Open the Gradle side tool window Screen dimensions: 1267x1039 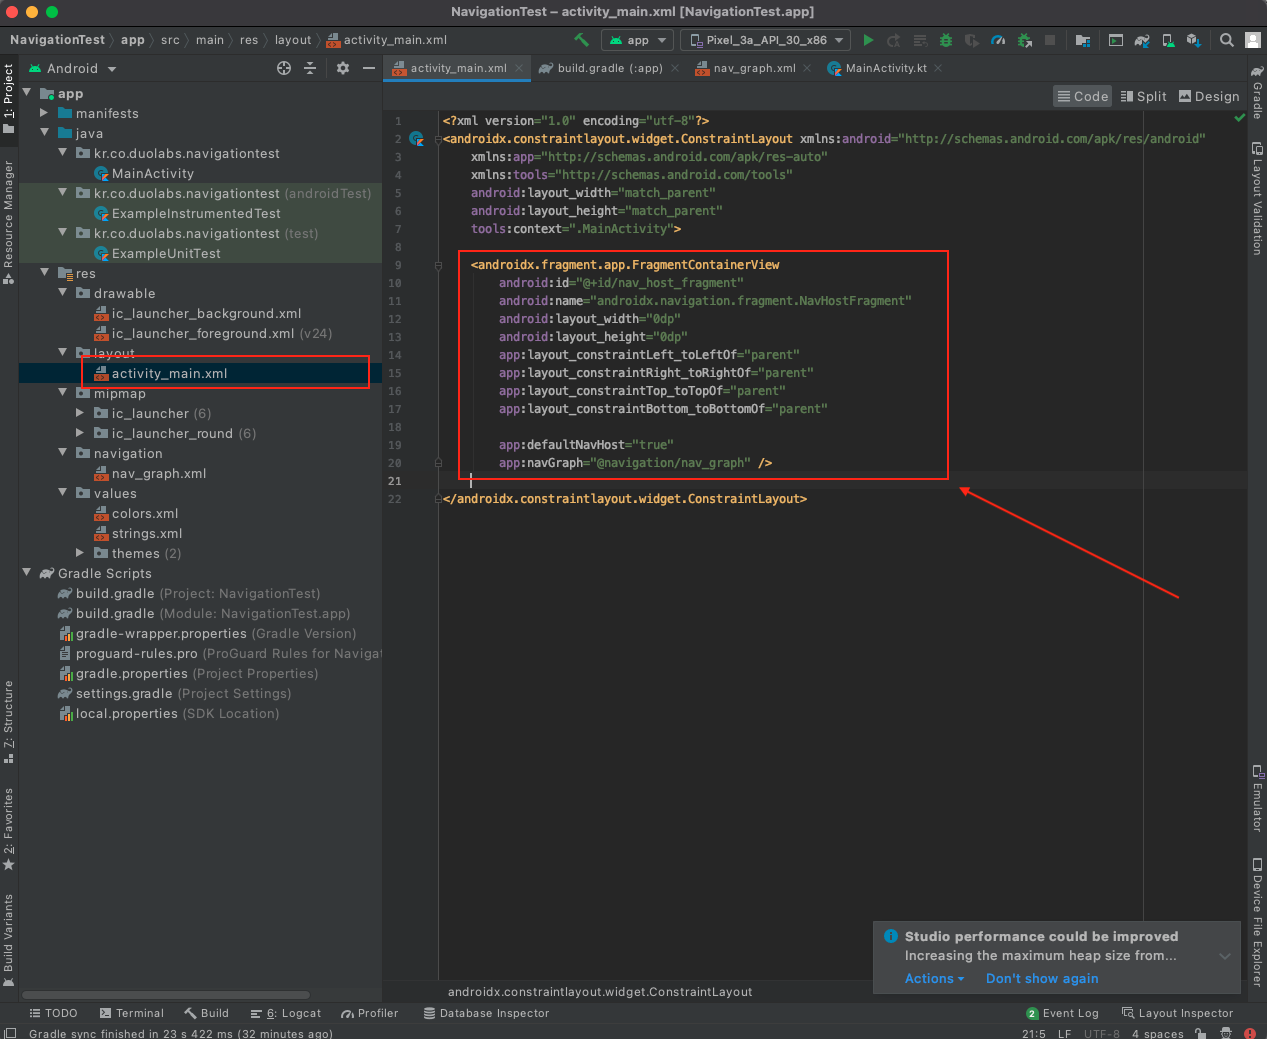tap(1257, 92)
